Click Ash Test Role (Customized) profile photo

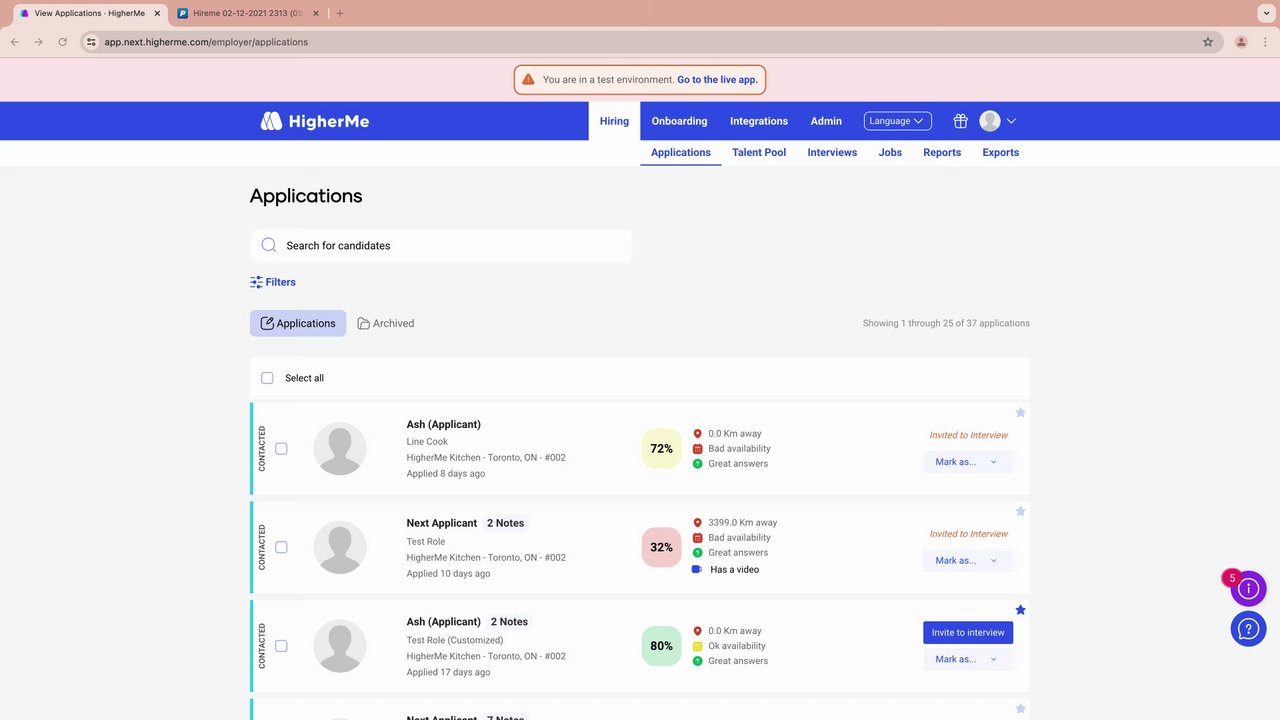coord(340,646)
